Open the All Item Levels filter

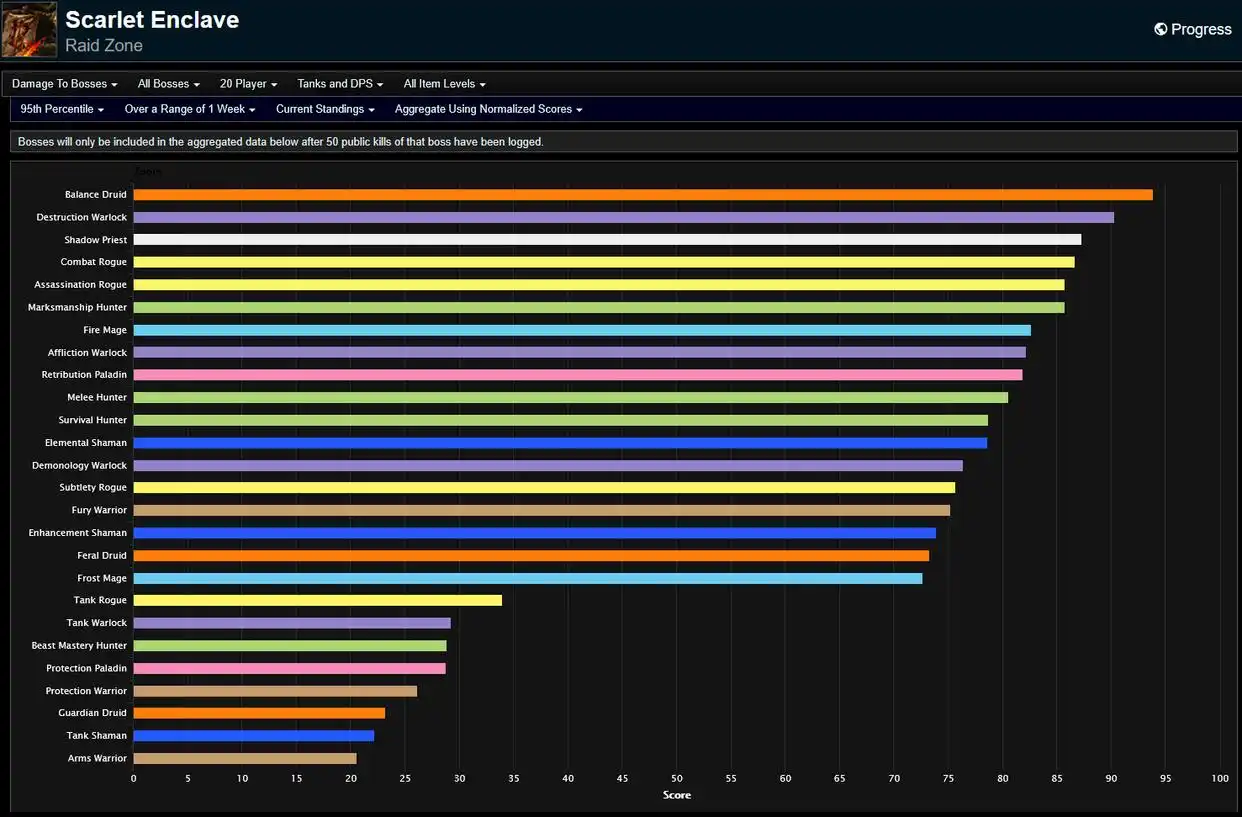445,84
